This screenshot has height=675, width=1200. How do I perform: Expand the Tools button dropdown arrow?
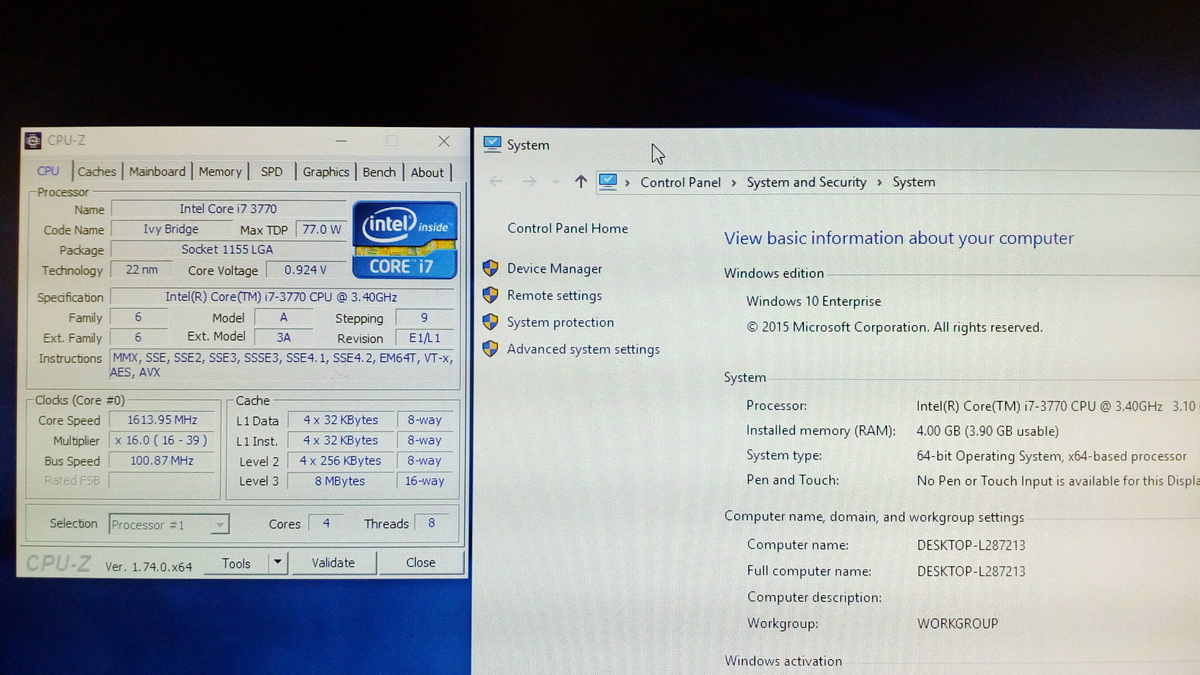tap(278, 563)
